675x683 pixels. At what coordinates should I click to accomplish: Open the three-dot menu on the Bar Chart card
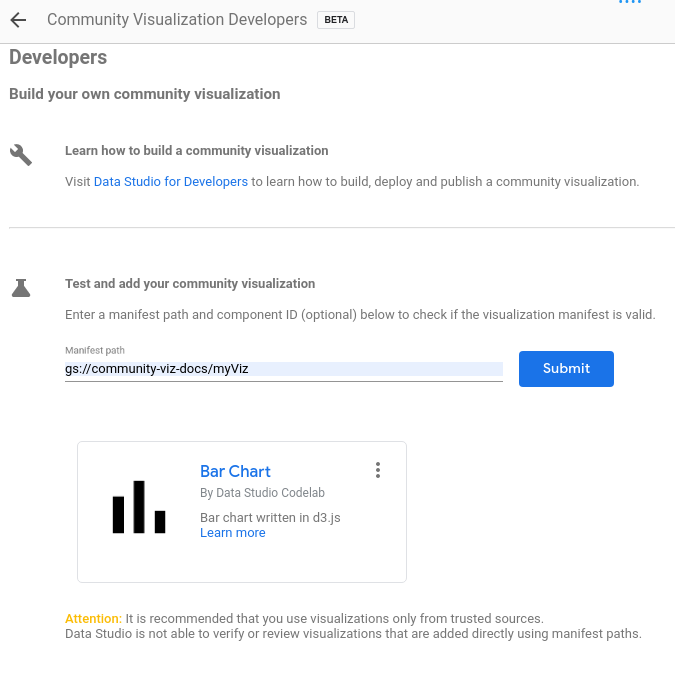pyautogui.click(x=377, y=470)
